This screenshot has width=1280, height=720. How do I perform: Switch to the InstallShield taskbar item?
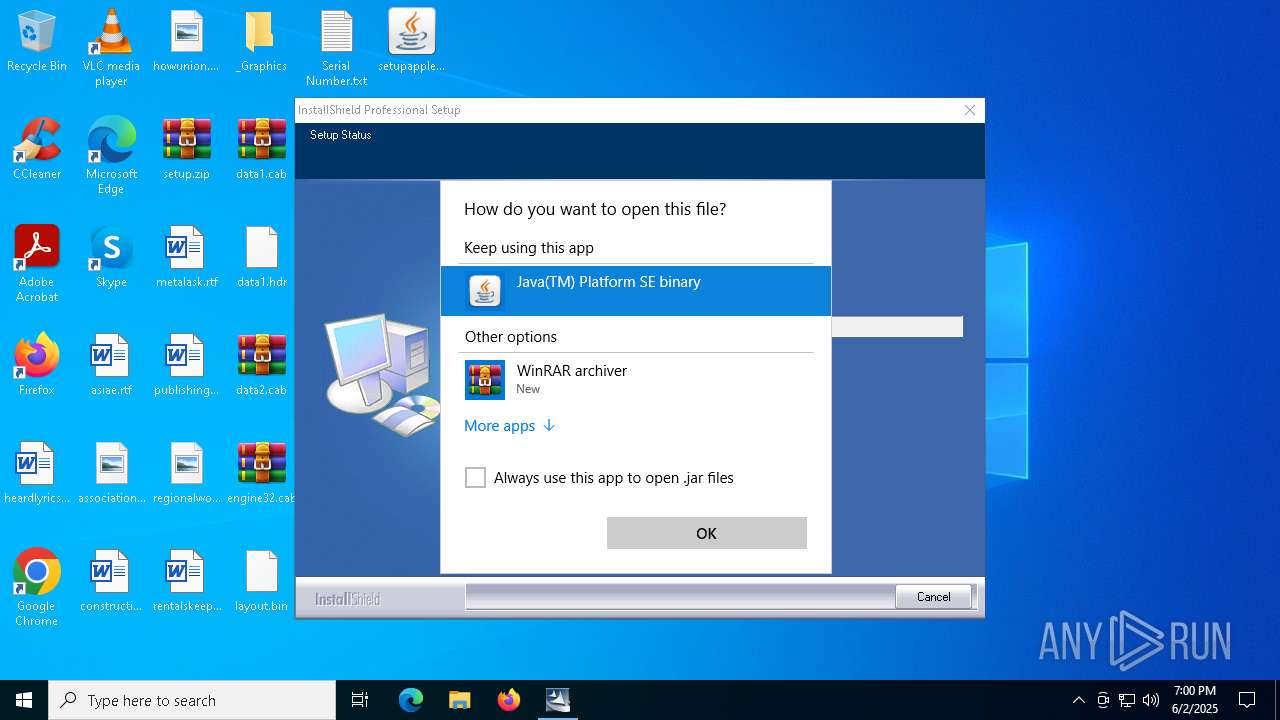click(557, 700)
